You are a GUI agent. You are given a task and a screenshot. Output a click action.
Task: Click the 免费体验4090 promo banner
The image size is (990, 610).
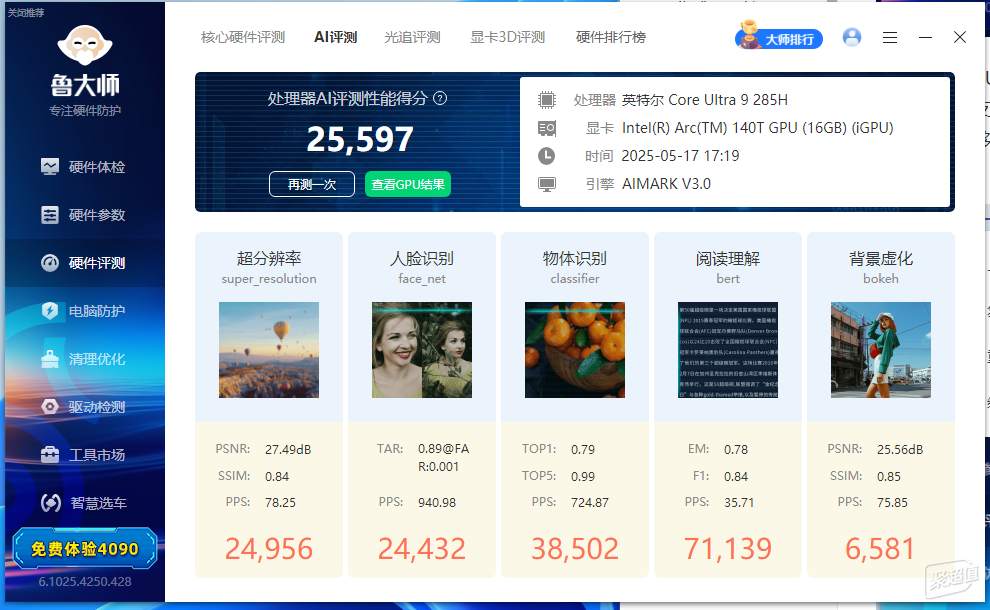tap(85, 549)
